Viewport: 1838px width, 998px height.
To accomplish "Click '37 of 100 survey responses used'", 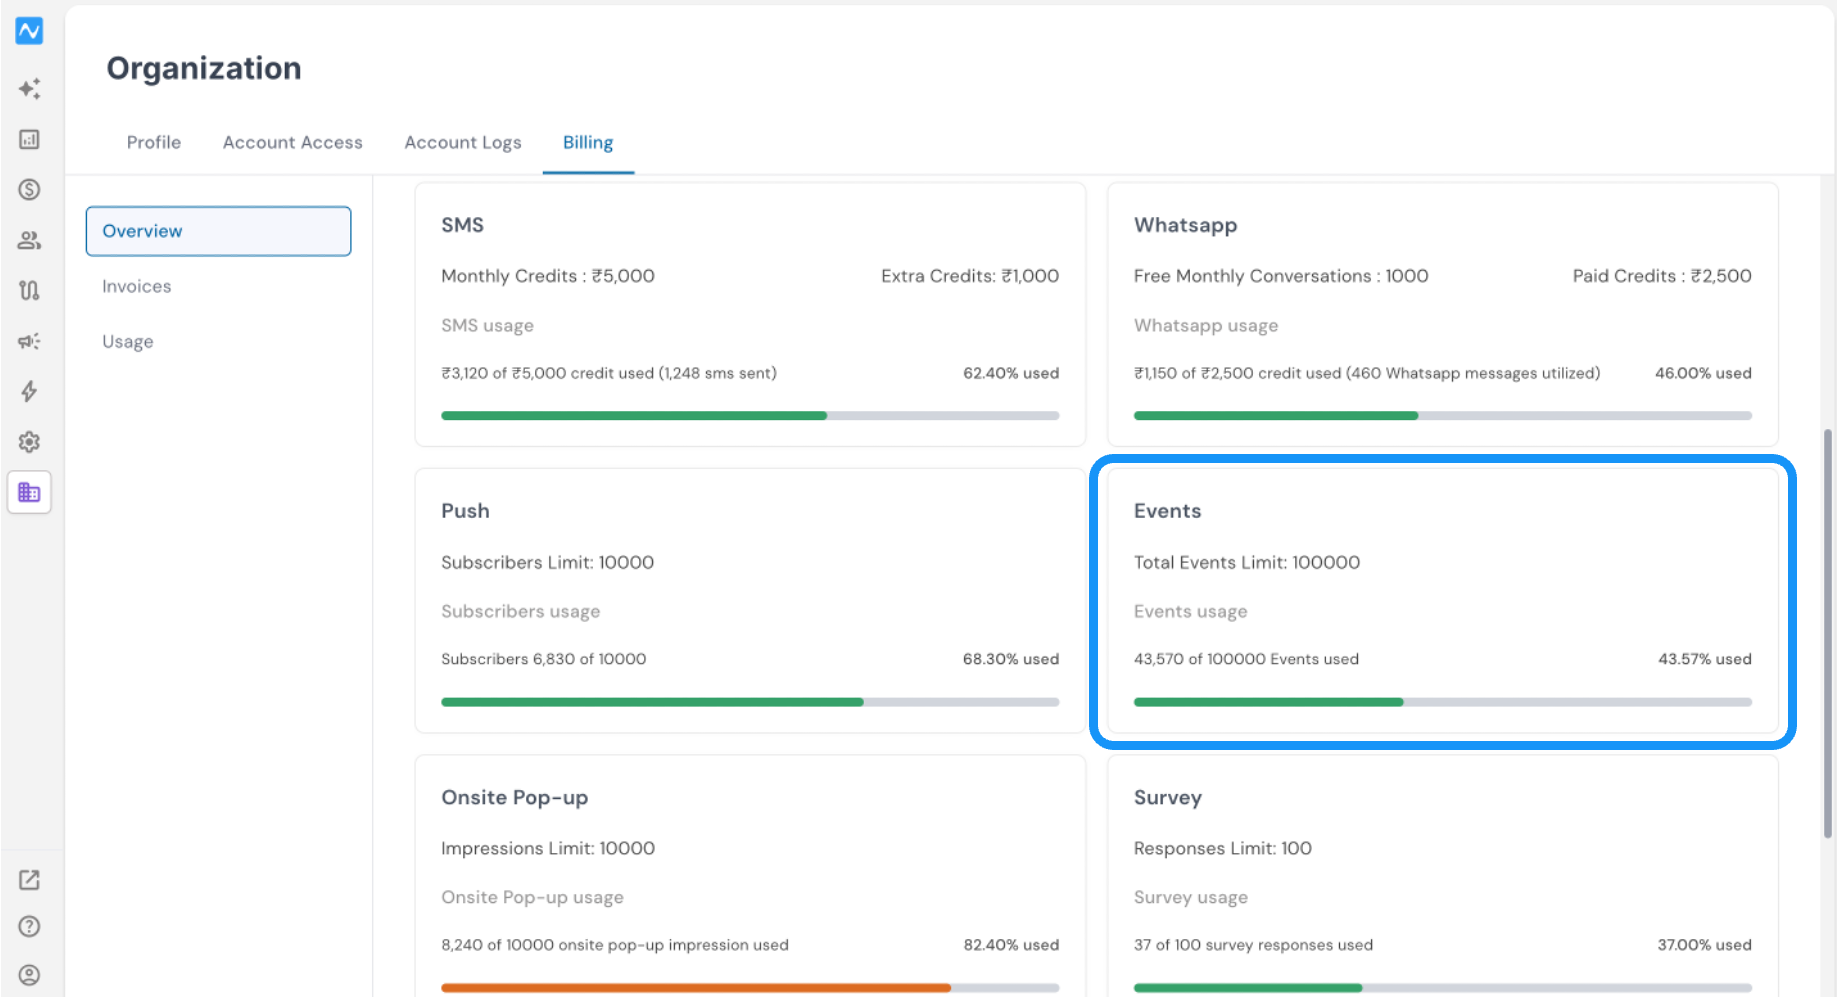I will pyautogui.click(x=1253, y=945).
